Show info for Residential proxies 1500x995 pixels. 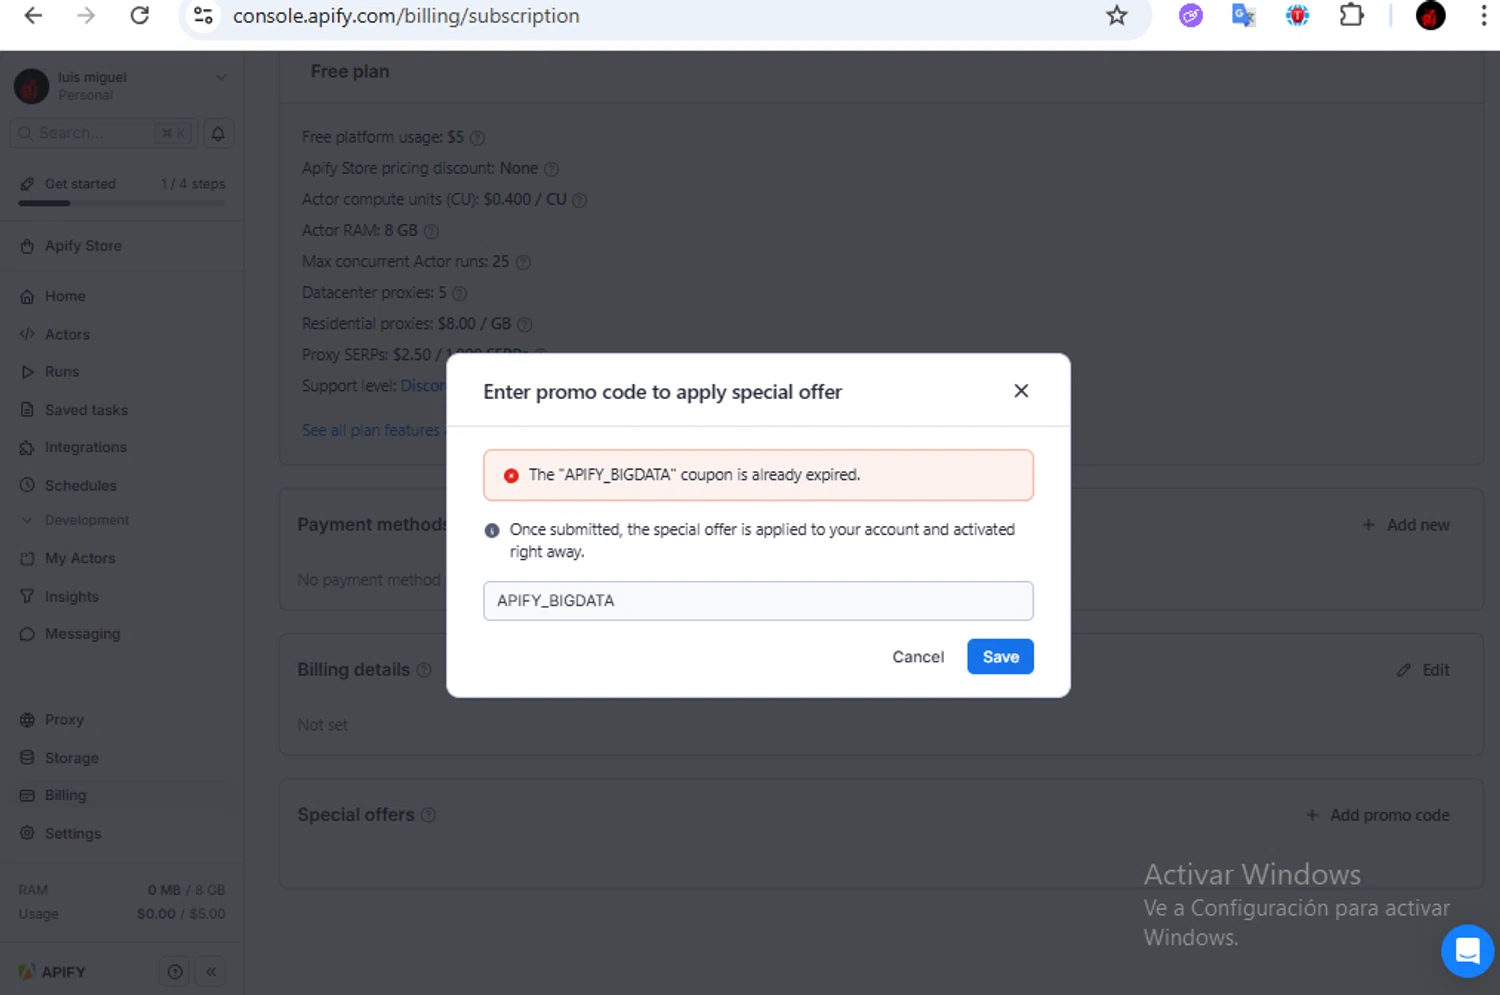pos(524,324)
